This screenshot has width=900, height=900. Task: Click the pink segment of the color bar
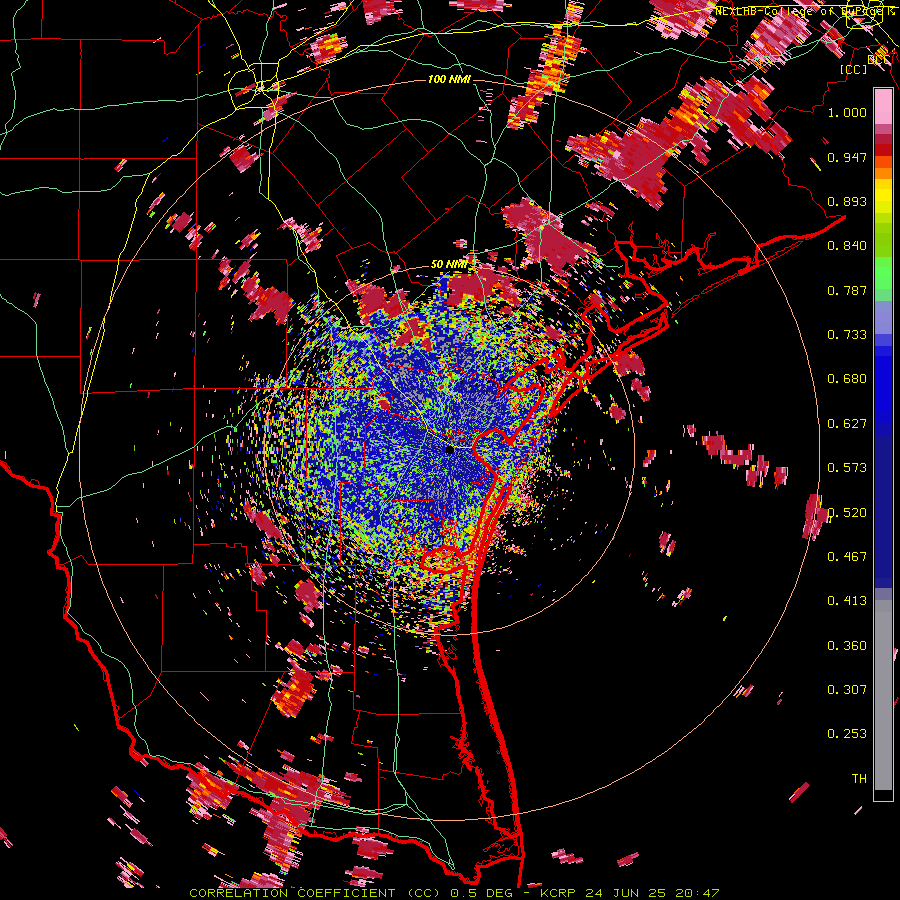pos(883,107)
